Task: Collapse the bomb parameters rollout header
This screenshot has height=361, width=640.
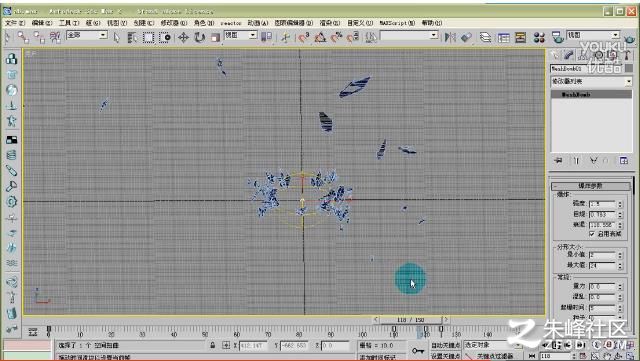Action: (x=590, y=186)
